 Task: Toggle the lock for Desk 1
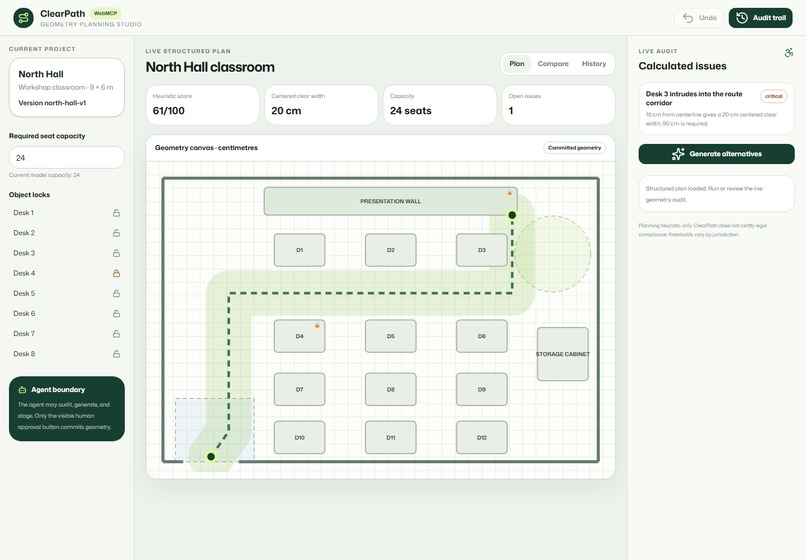tap(116, 213)
